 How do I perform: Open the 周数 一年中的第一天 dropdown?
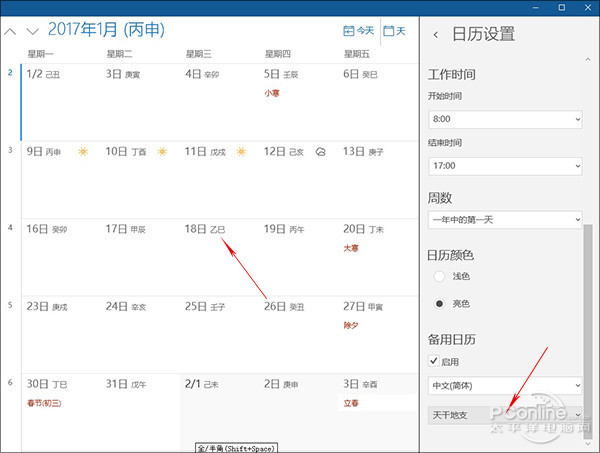[505, 220]
